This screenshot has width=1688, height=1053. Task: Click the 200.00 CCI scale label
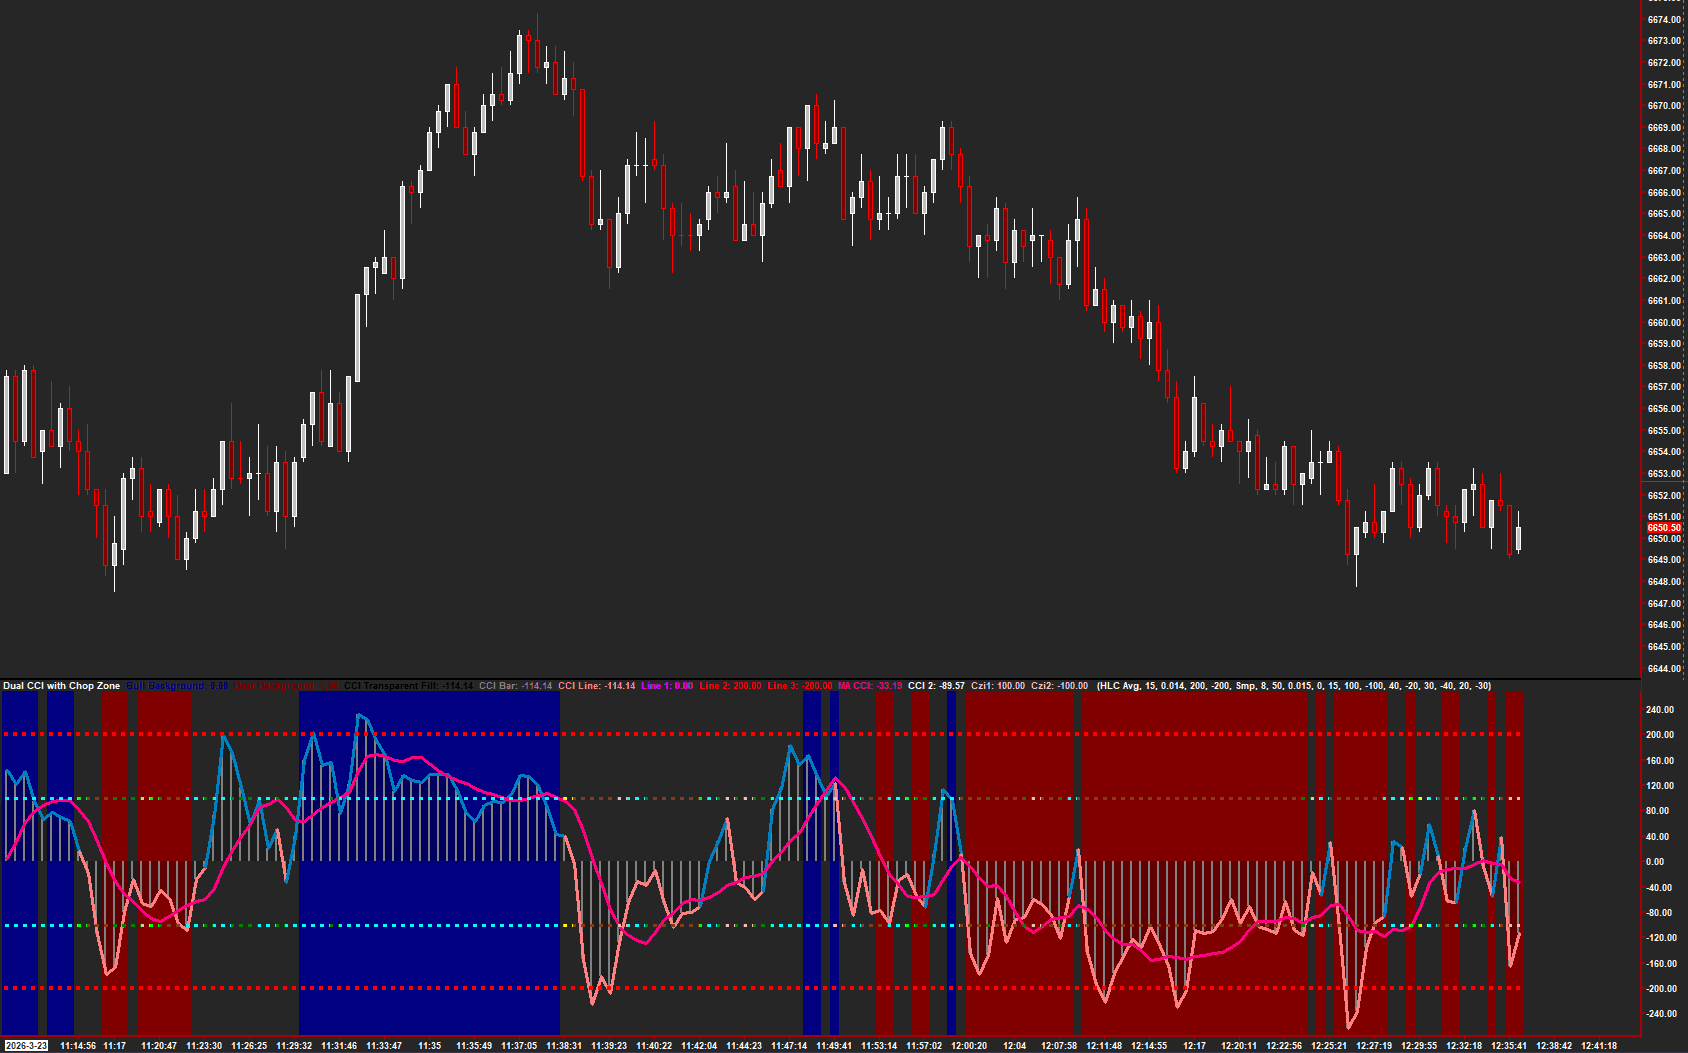point(1660,735)
